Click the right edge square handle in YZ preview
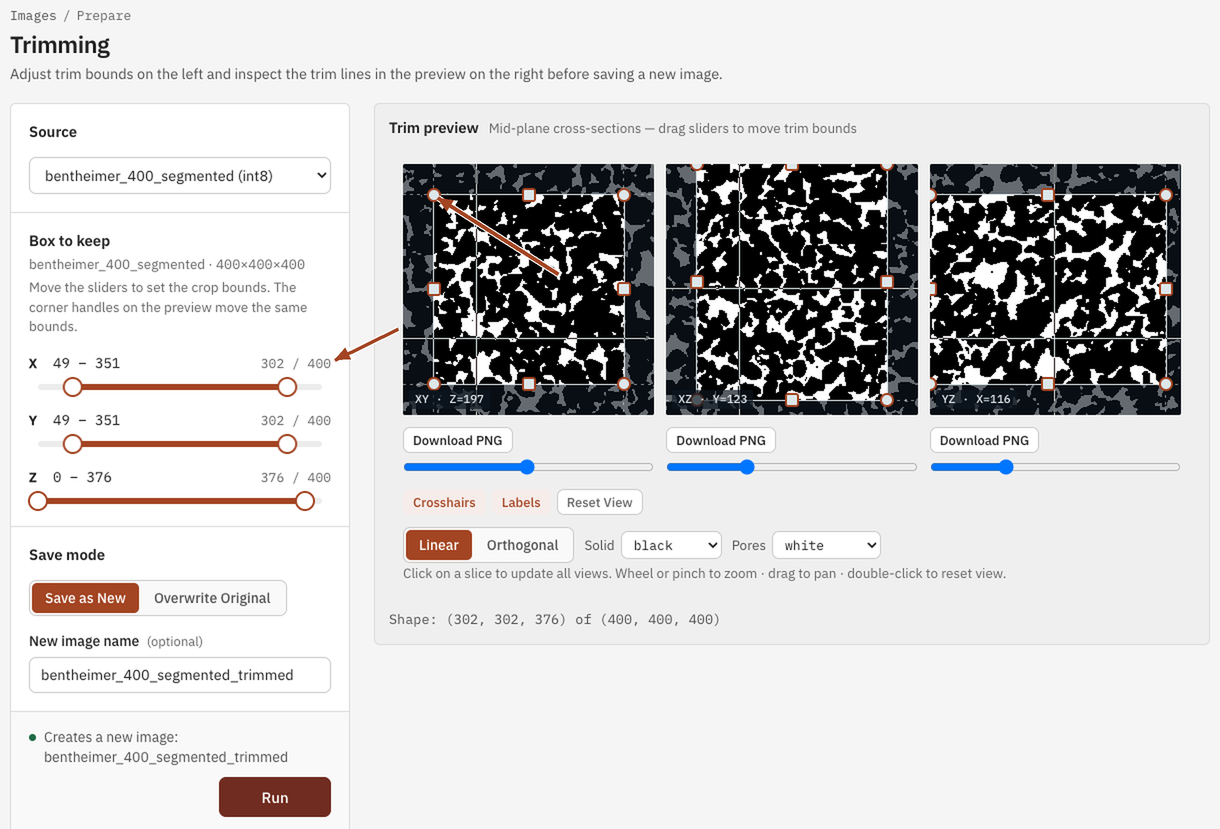The image size is (1220, 829). click(1166, 289)
